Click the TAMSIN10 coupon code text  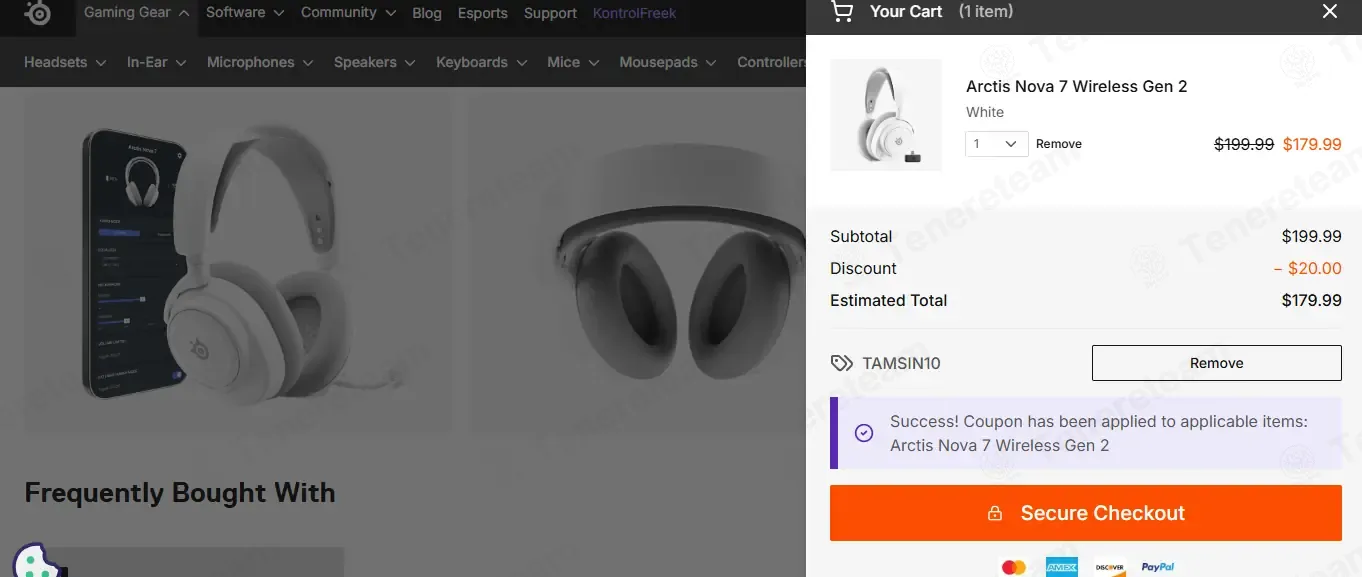[902, 363]
